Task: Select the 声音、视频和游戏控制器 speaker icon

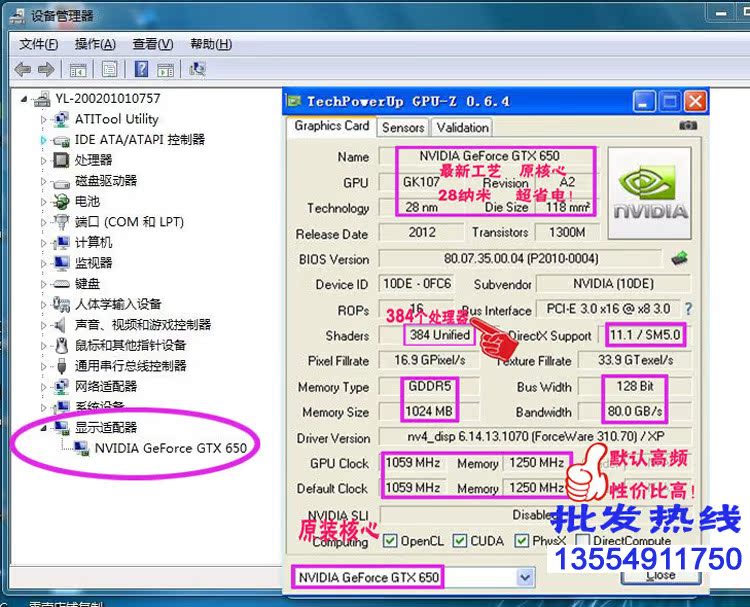Action: [59, 325]
